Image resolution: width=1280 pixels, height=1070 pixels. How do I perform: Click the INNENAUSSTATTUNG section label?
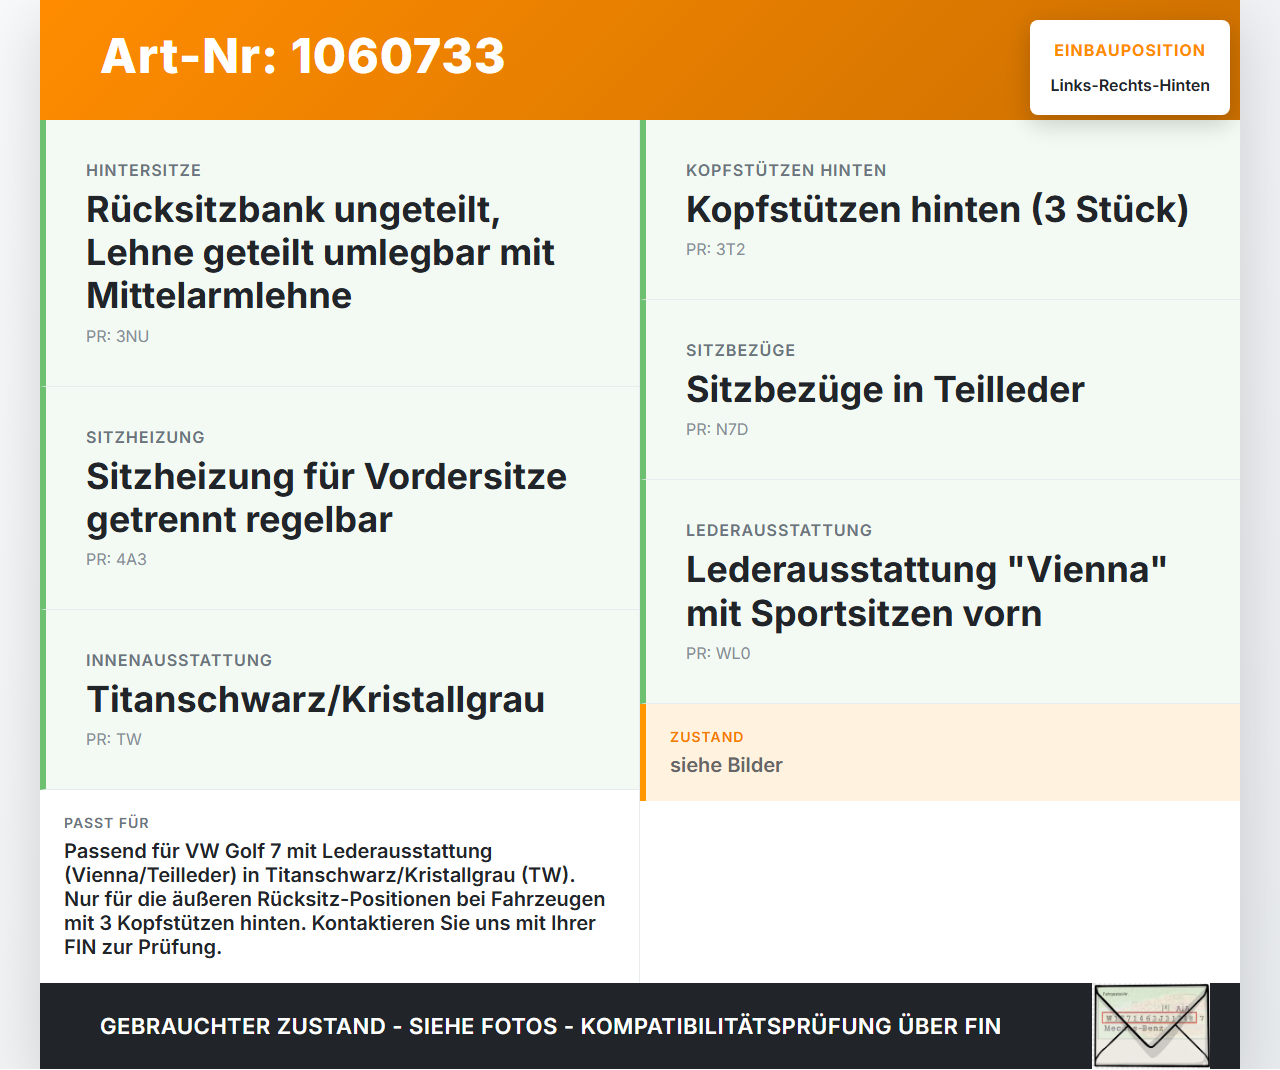point(179,660)
